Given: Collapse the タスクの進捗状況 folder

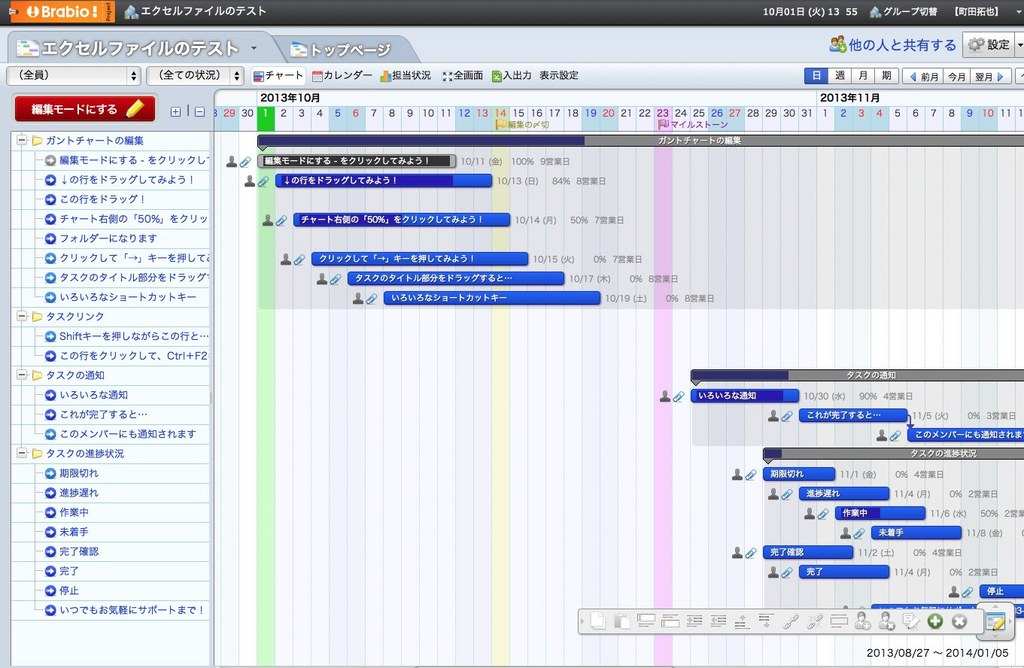Looking at the screenshot, I should tap(22, 453).
